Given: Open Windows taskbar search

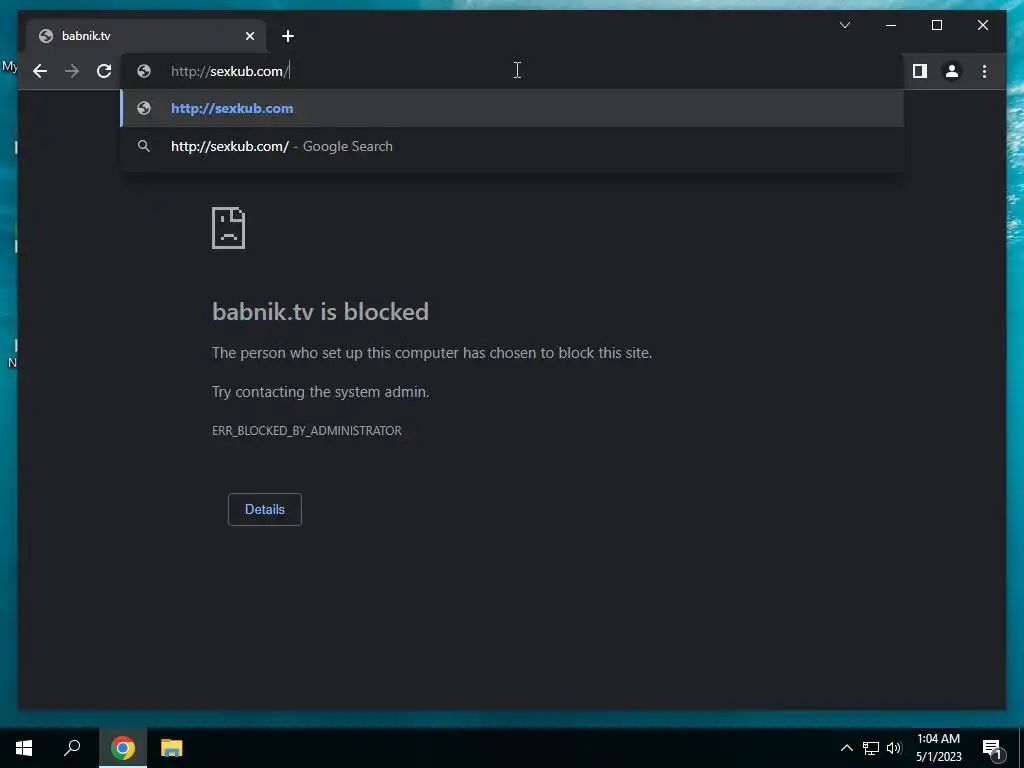Looking at the screenshot, I should [72, 748].
